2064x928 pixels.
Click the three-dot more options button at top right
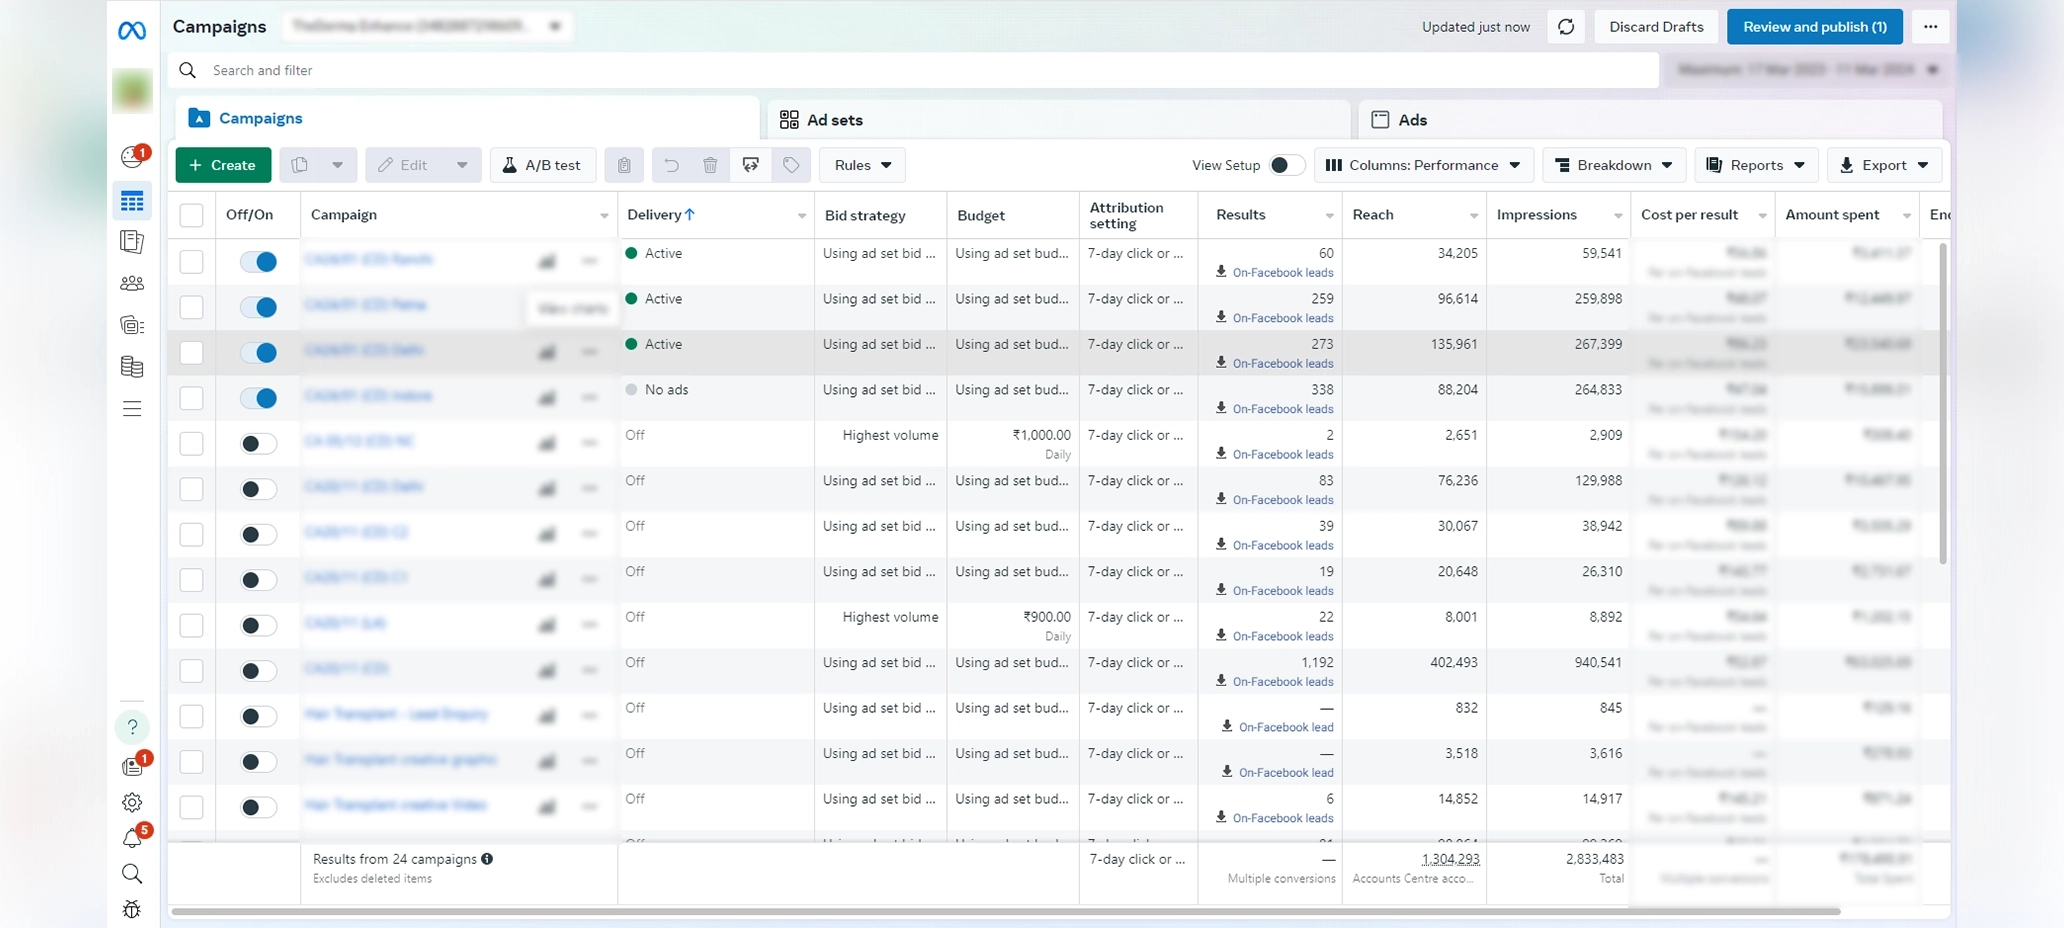[1930, 27]
